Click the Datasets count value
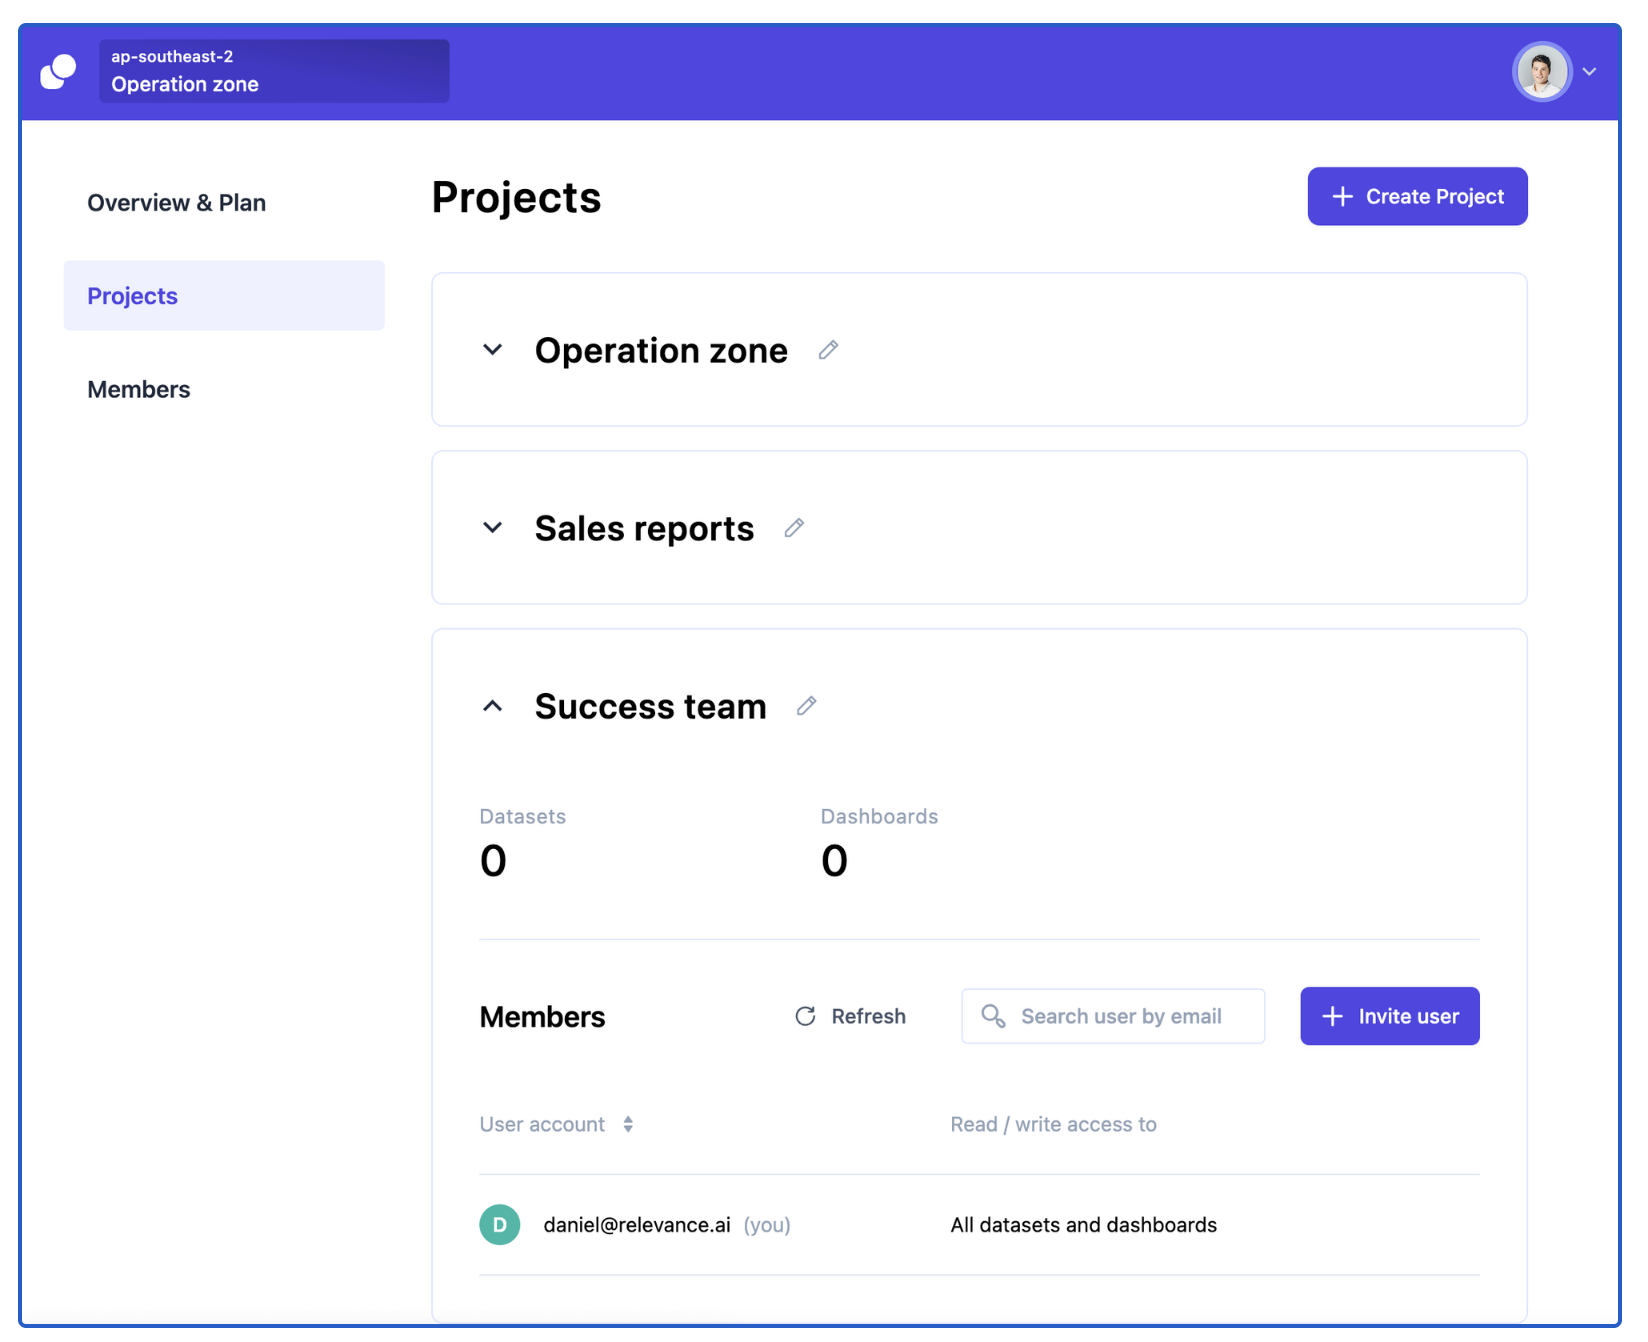Image resolution: width=1648 pixels, height=1342 pixels. coord(493,861)
